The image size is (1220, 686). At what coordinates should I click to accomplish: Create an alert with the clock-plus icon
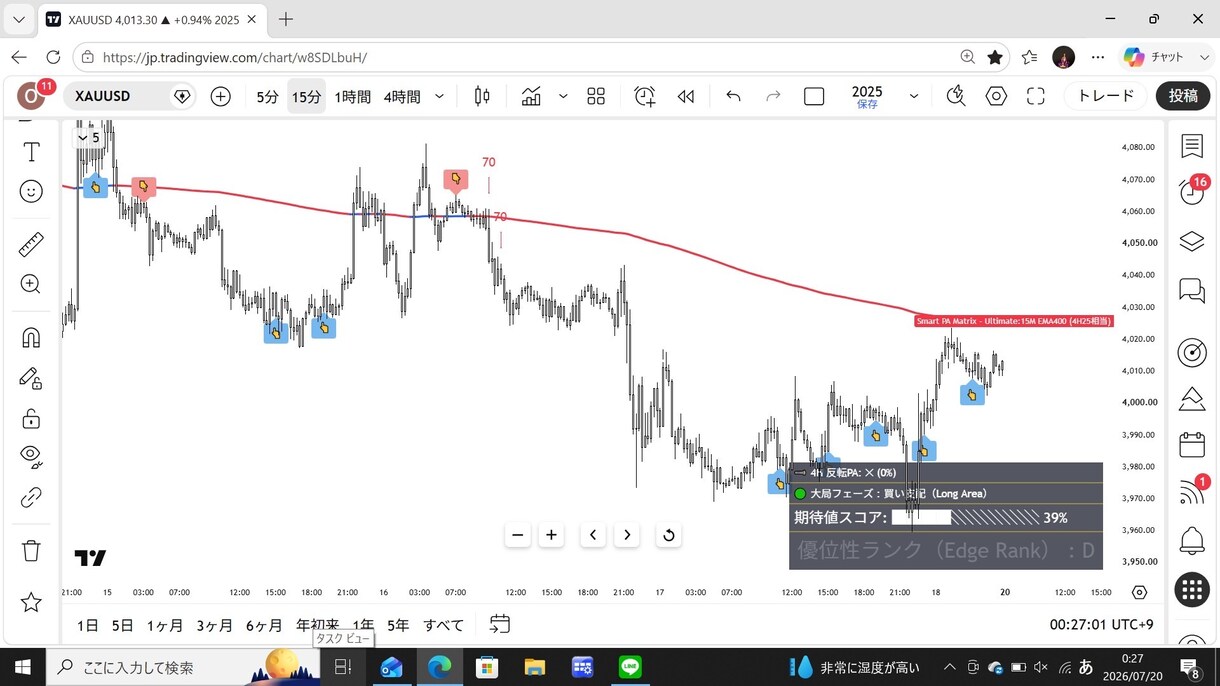(645, 96)
